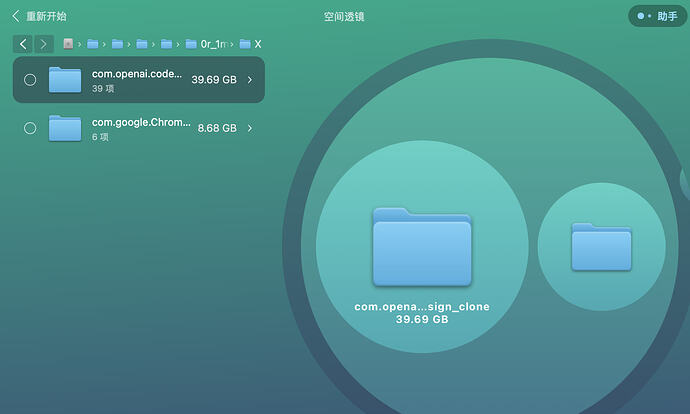
Task: Tick the circle for com.google.Chrom...
Action: pyautogui.click(x=30, y=128)
